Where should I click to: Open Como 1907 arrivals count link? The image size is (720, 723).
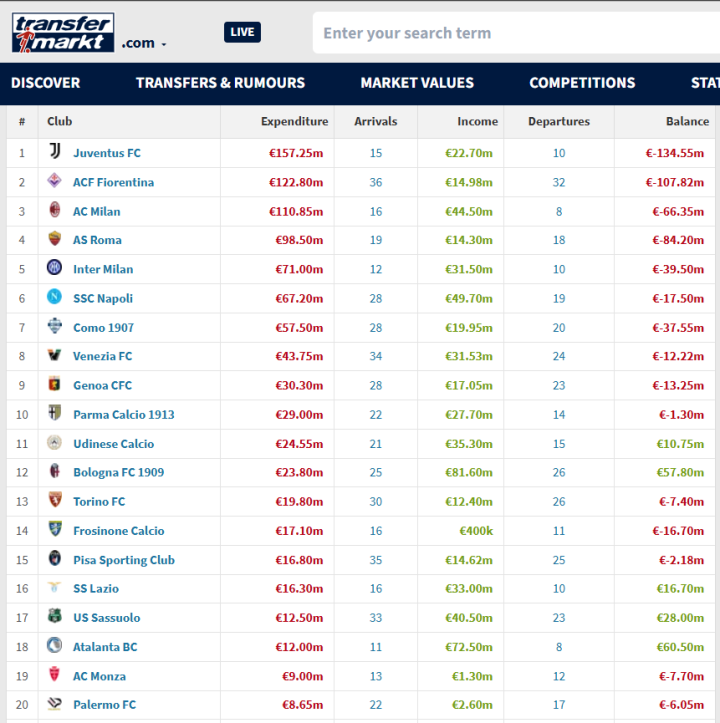(376, 328)
